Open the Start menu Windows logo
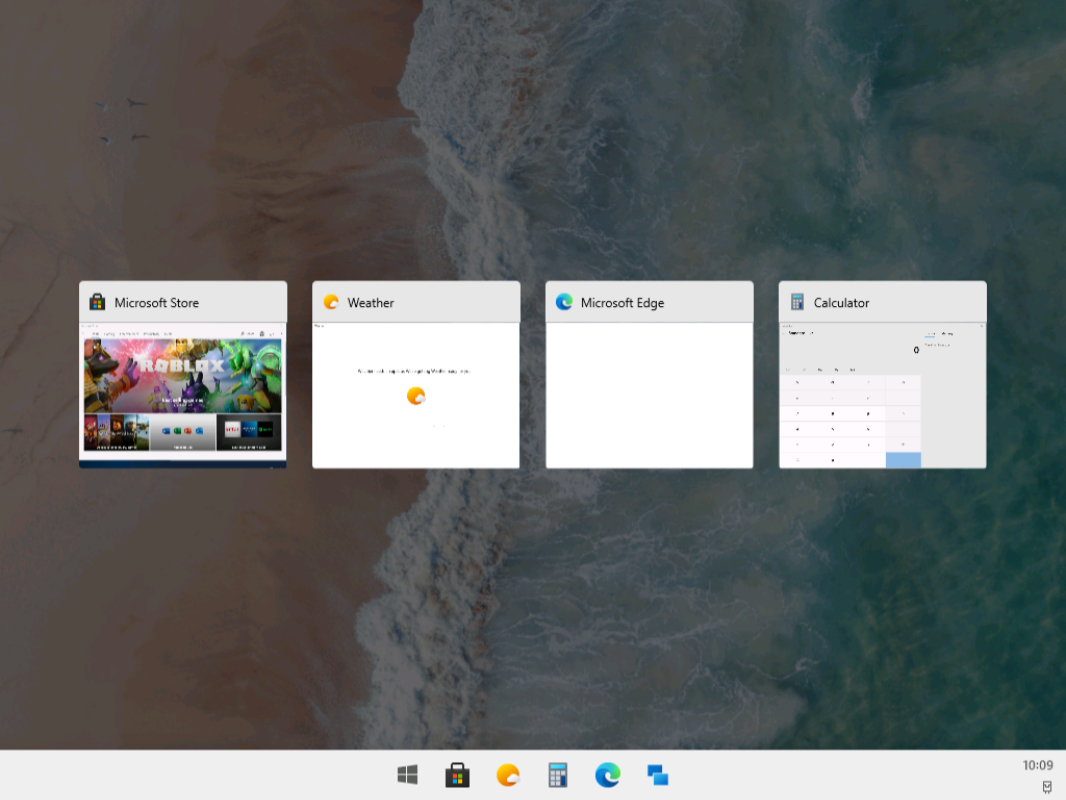The image size is (1066, 800). pos(407,775)
